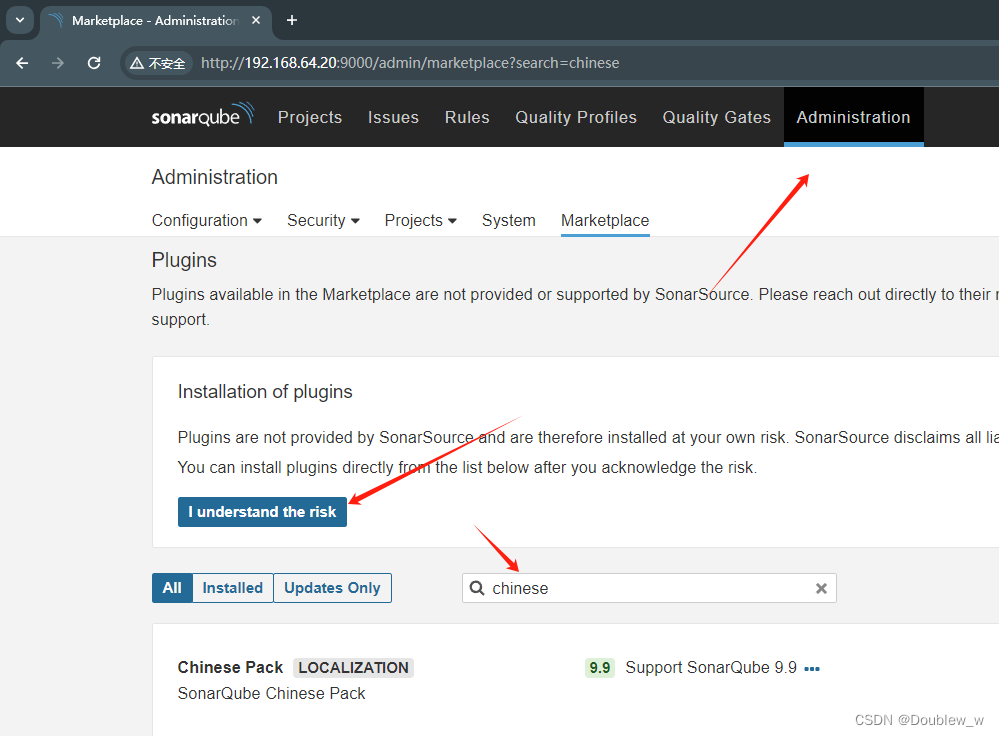
Task: Click the 9.9 version badge
Action: click(600, 667)
